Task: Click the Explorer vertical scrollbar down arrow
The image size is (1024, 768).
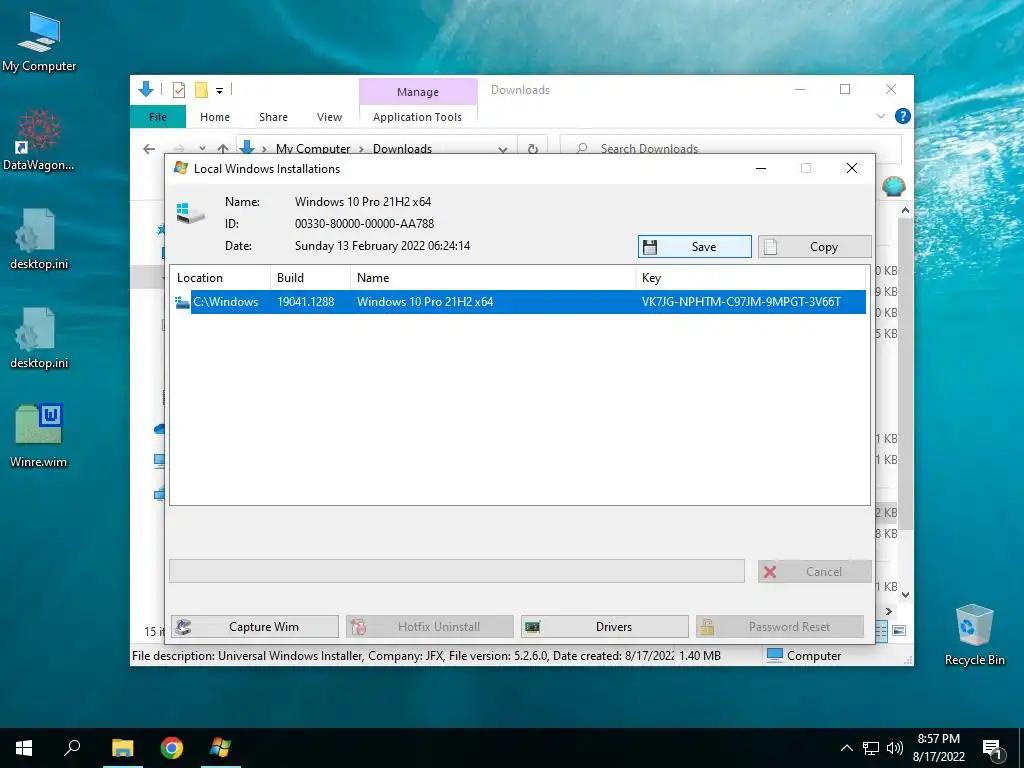Action: pyautogui.click(x=905, y=594)
